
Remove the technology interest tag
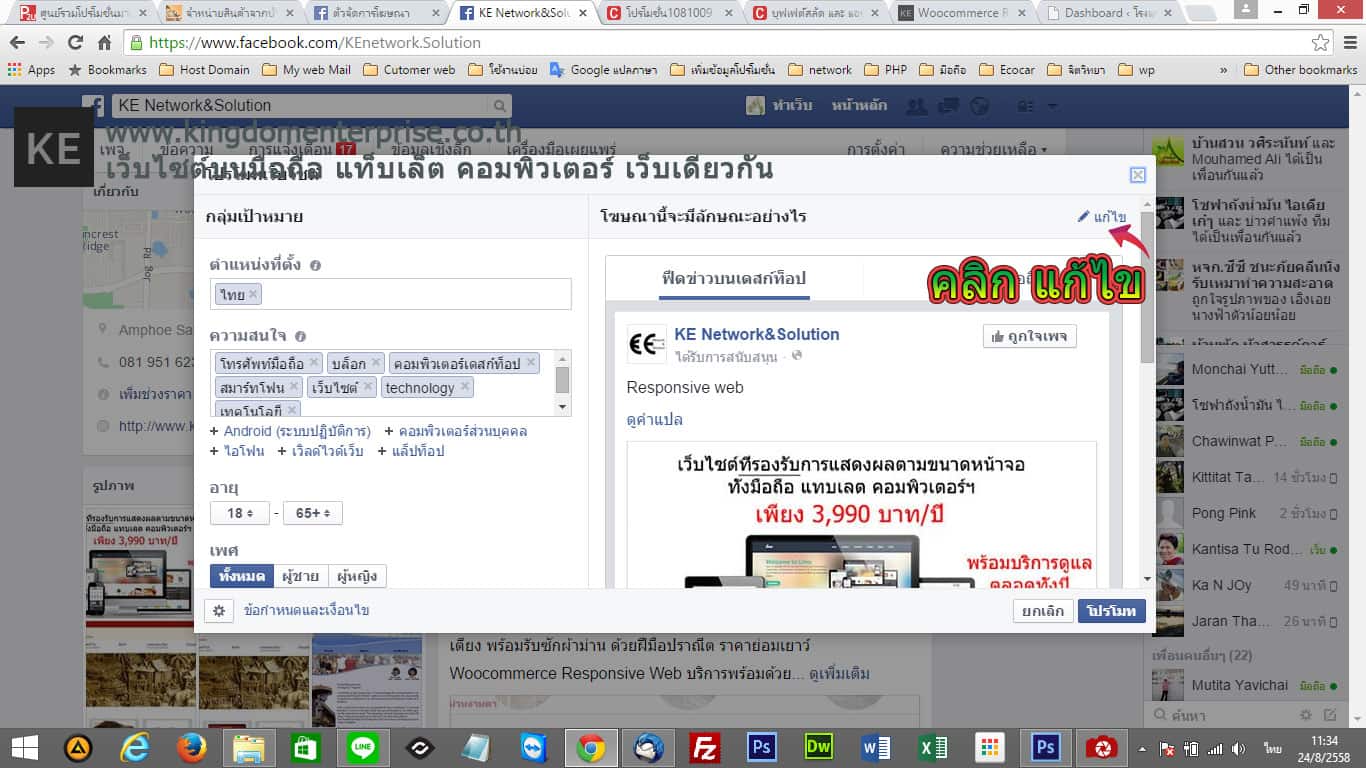point(464,386)
